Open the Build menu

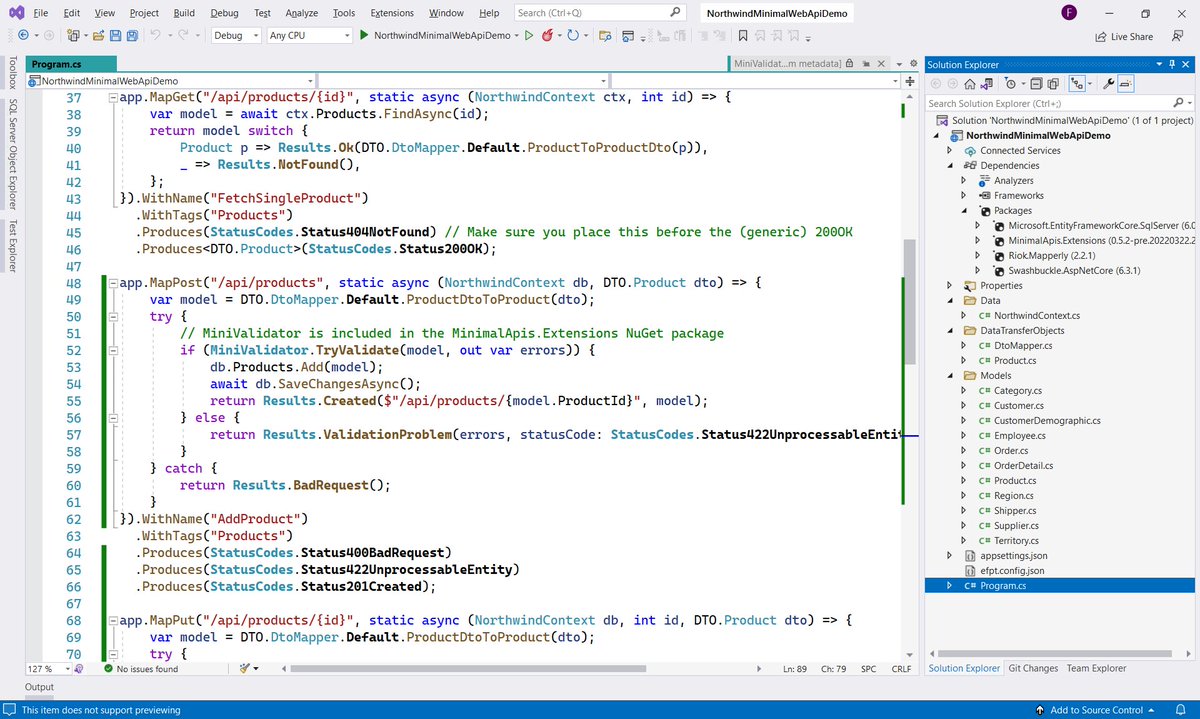(183, 13)
